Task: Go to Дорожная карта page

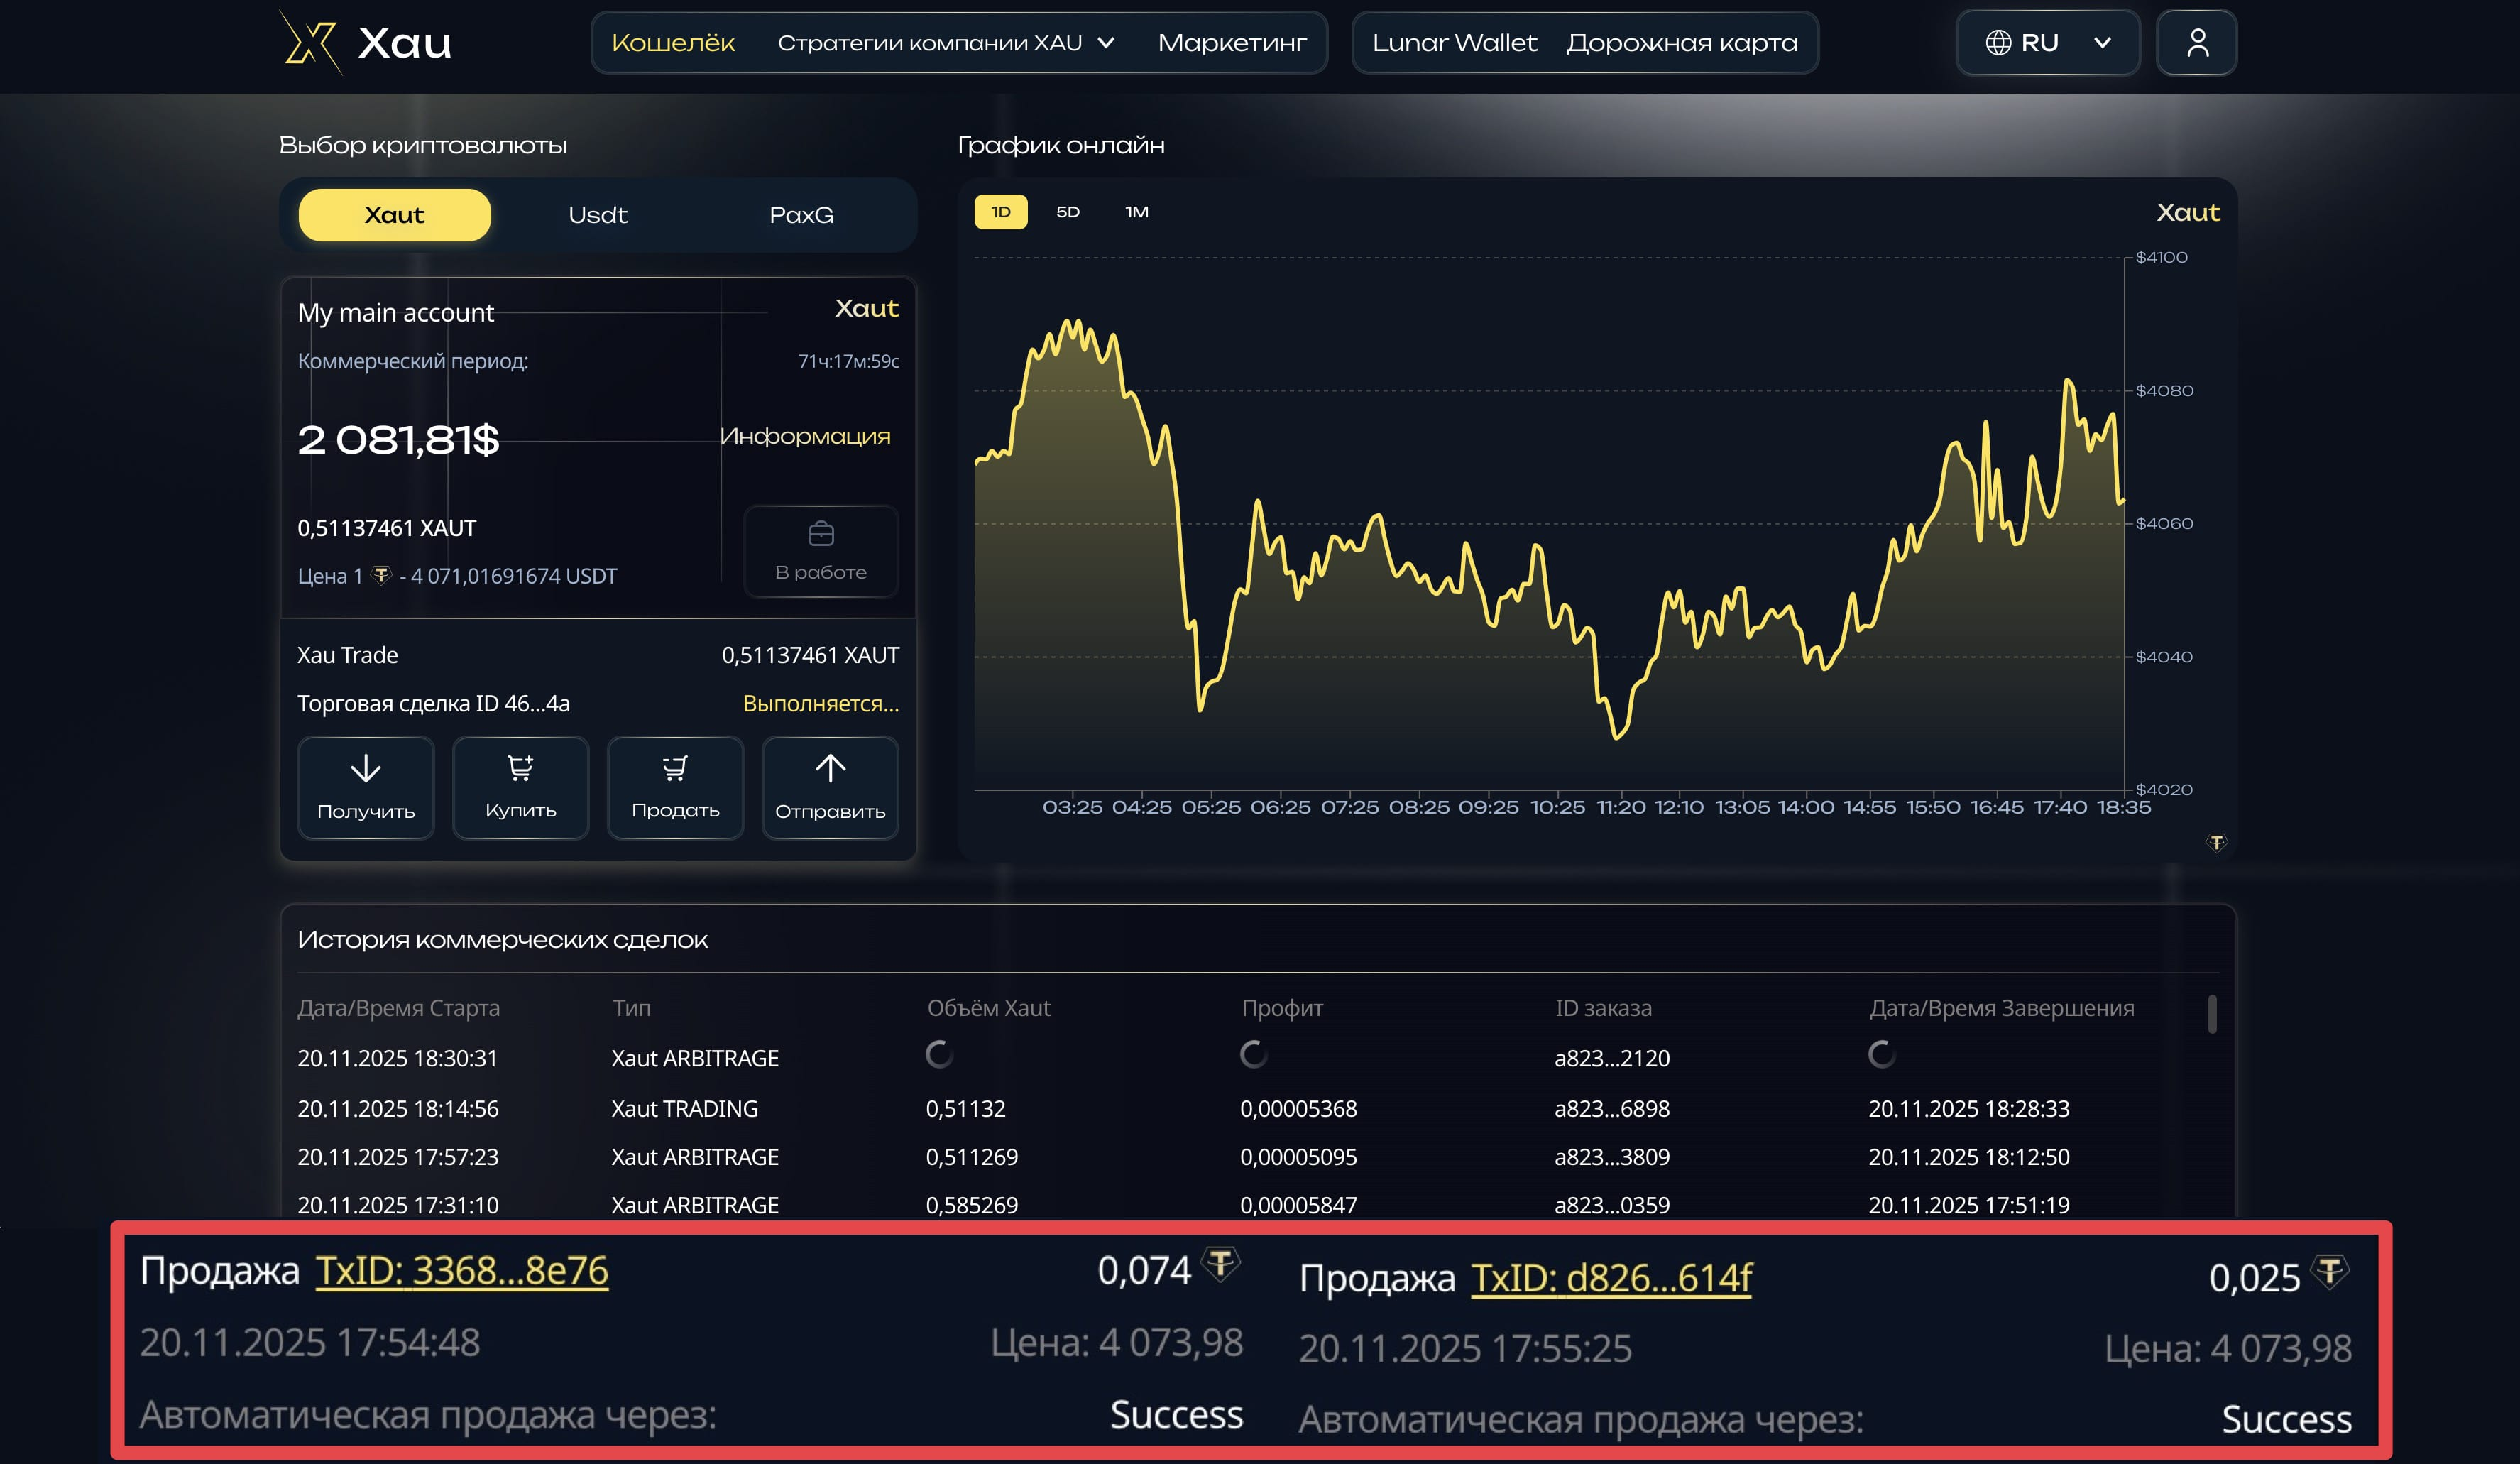Action: coord(1681,43)
